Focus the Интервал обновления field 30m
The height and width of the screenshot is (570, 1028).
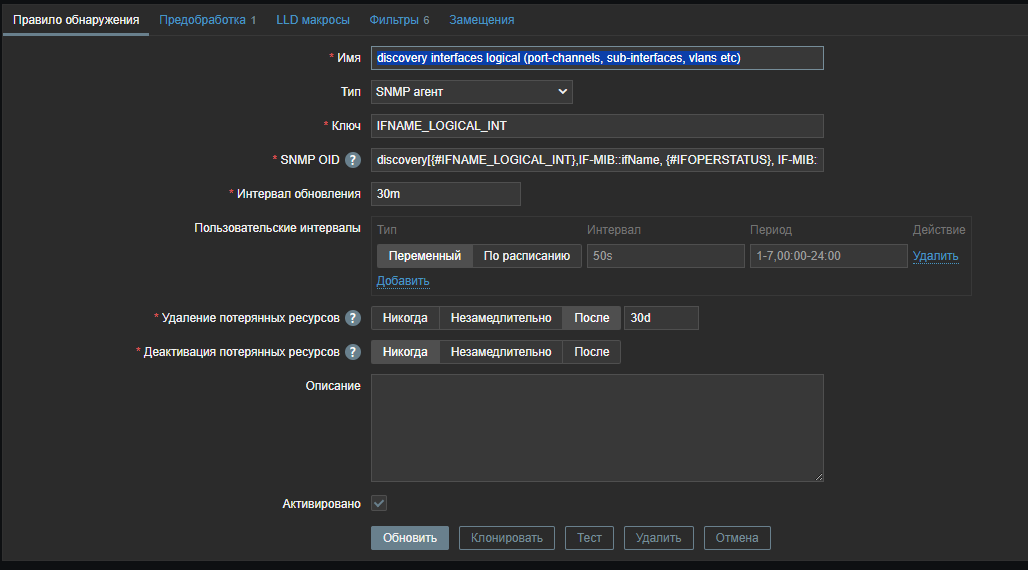coord(446,194)
